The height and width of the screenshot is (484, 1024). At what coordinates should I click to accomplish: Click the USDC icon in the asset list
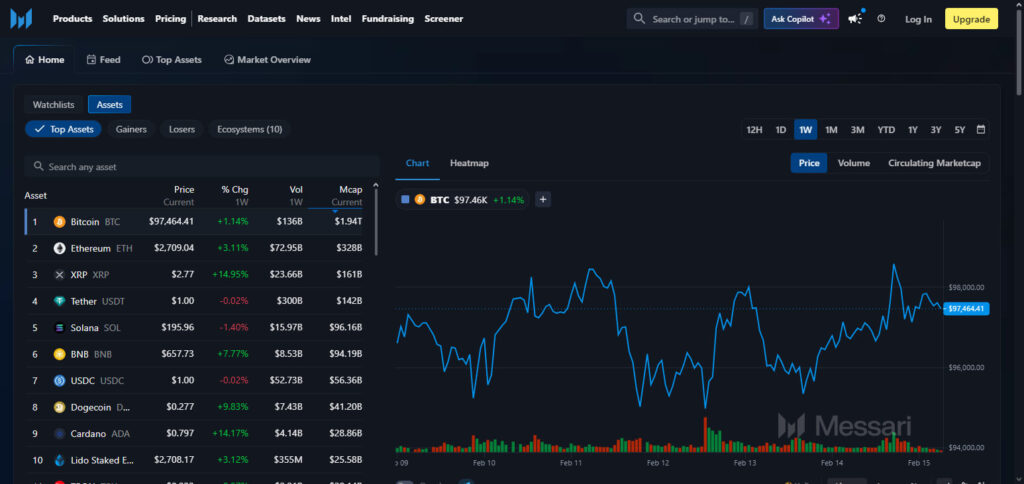[x=59, y=381]
